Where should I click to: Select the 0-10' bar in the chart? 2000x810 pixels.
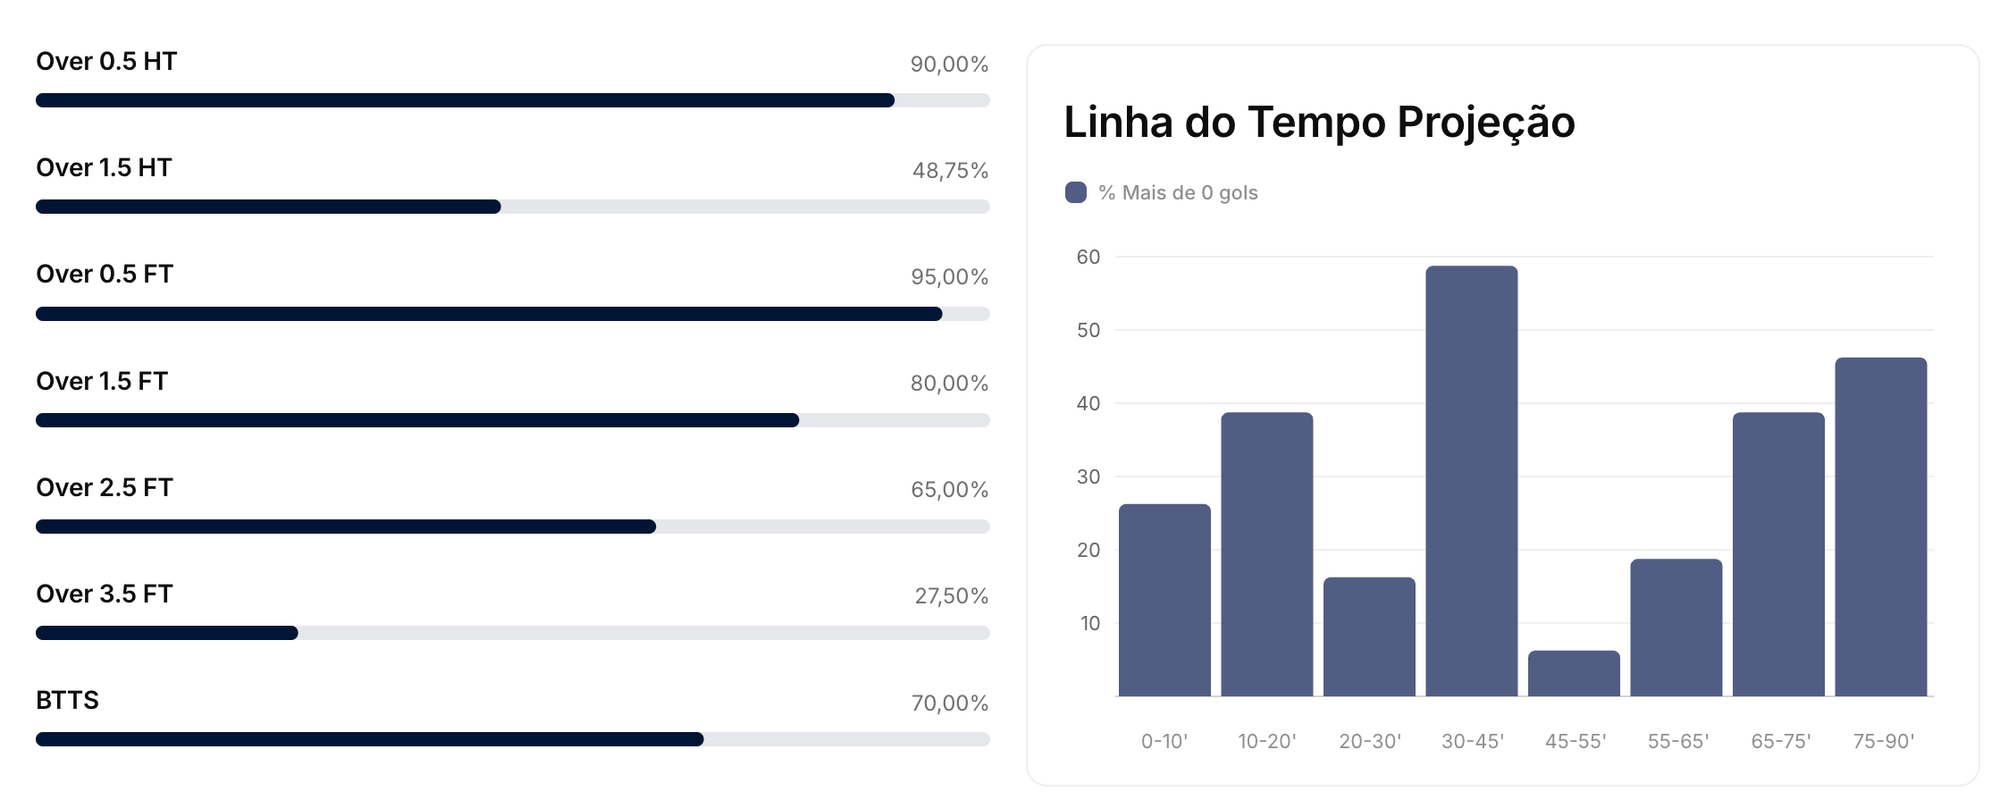tap(1165, 600)
